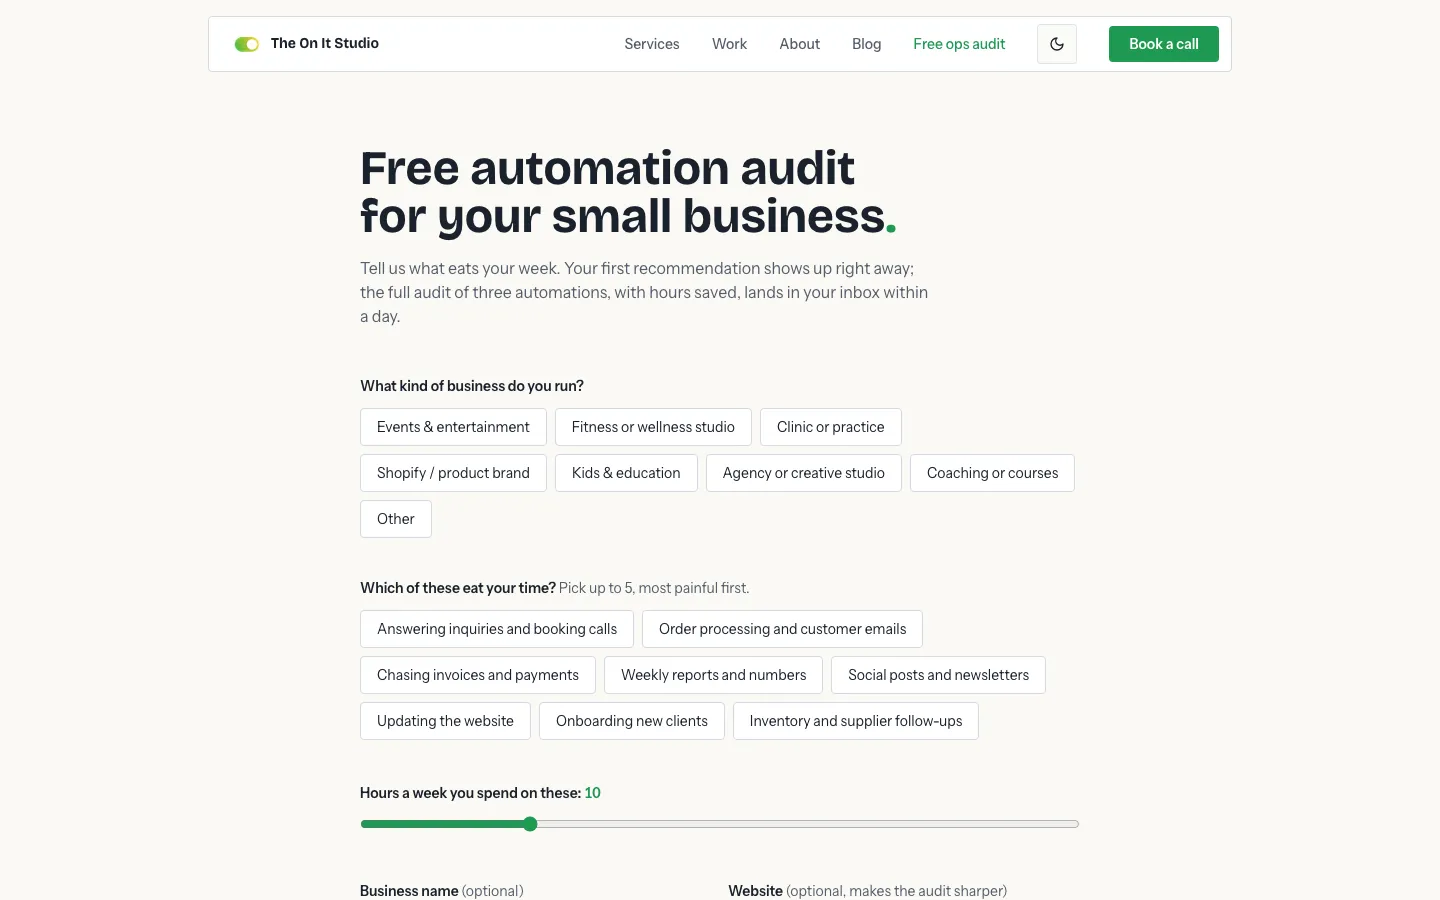Open the About page
The image size is (1440, 900).
click(799, 44)
